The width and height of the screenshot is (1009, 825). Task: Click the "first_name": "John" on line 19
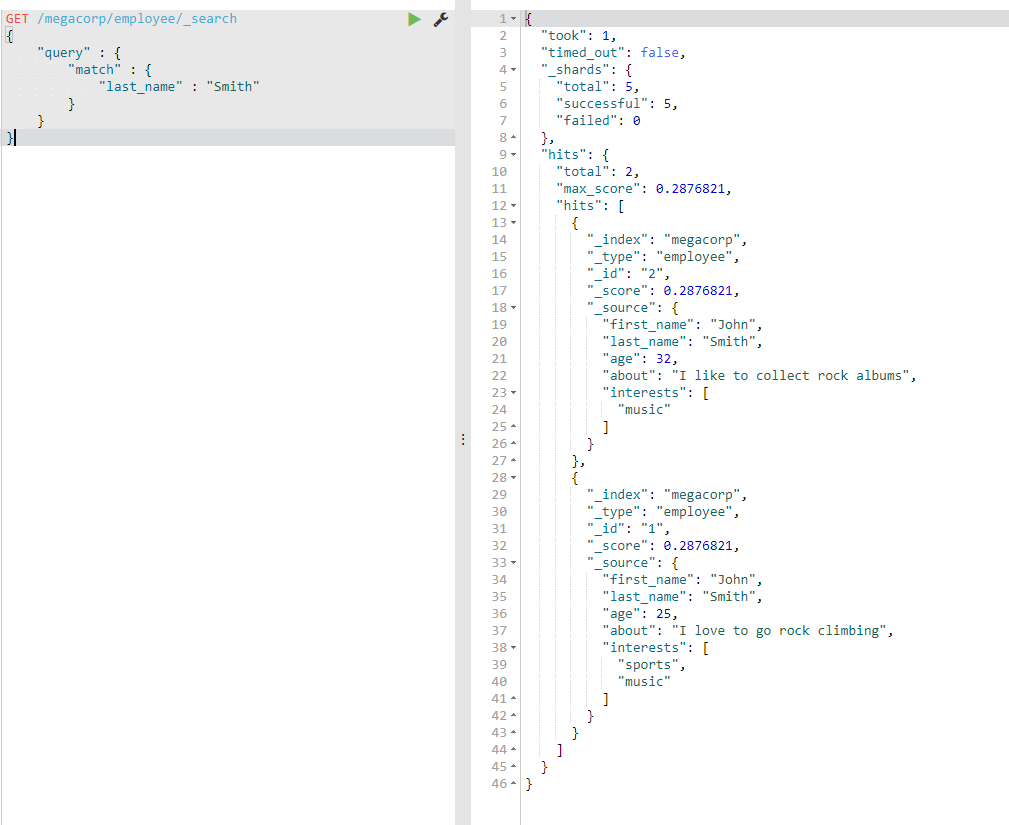point(680,324)
